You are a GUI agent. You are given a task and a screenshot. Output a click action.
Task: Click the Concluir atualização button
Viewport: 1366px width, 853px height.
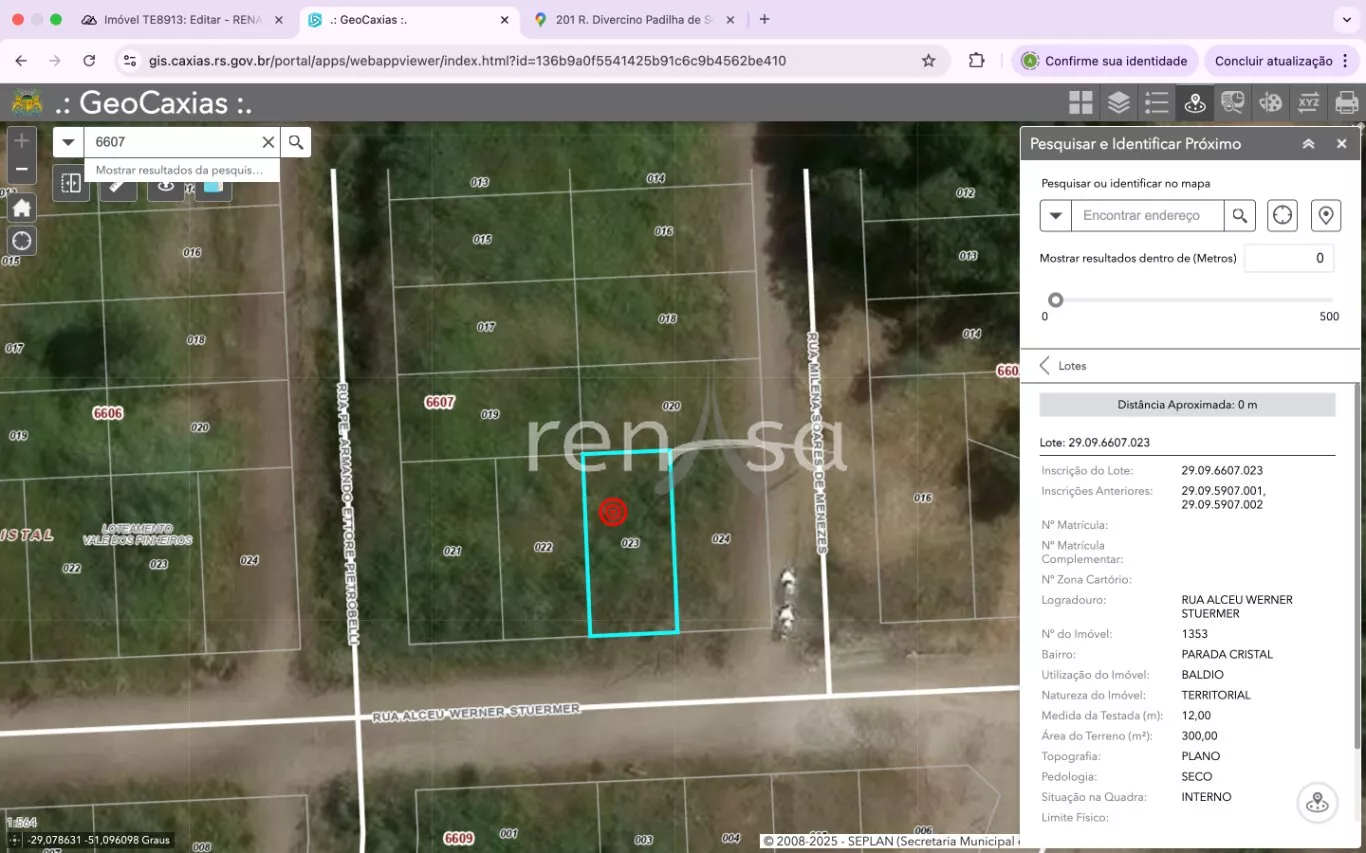[1273, 61]
